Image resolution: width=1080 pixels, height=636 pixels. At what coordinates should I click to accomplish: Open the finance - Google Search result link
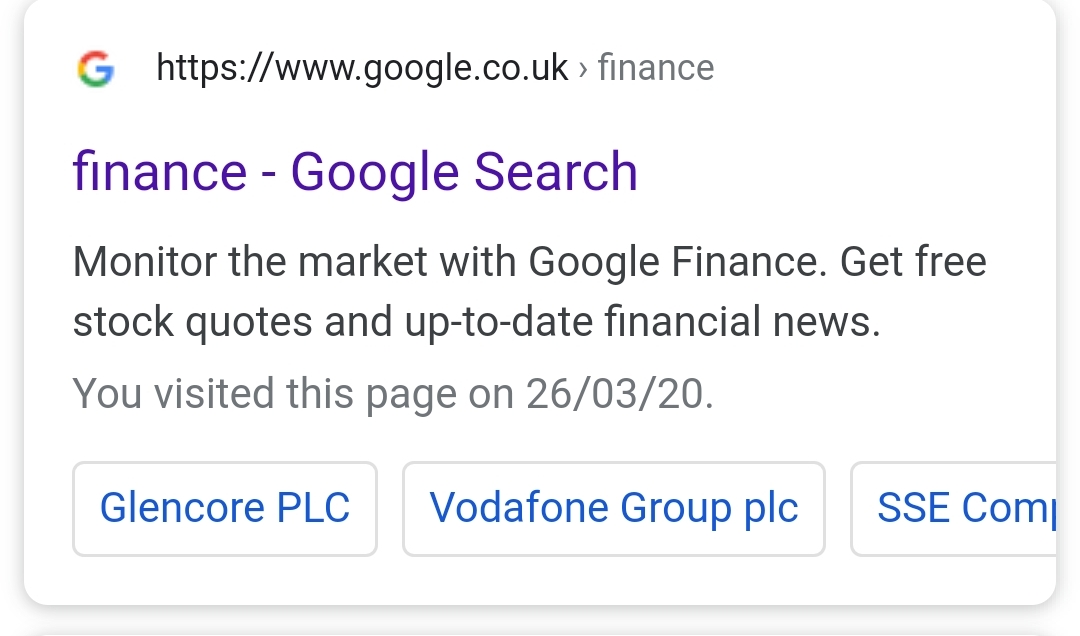354,171
